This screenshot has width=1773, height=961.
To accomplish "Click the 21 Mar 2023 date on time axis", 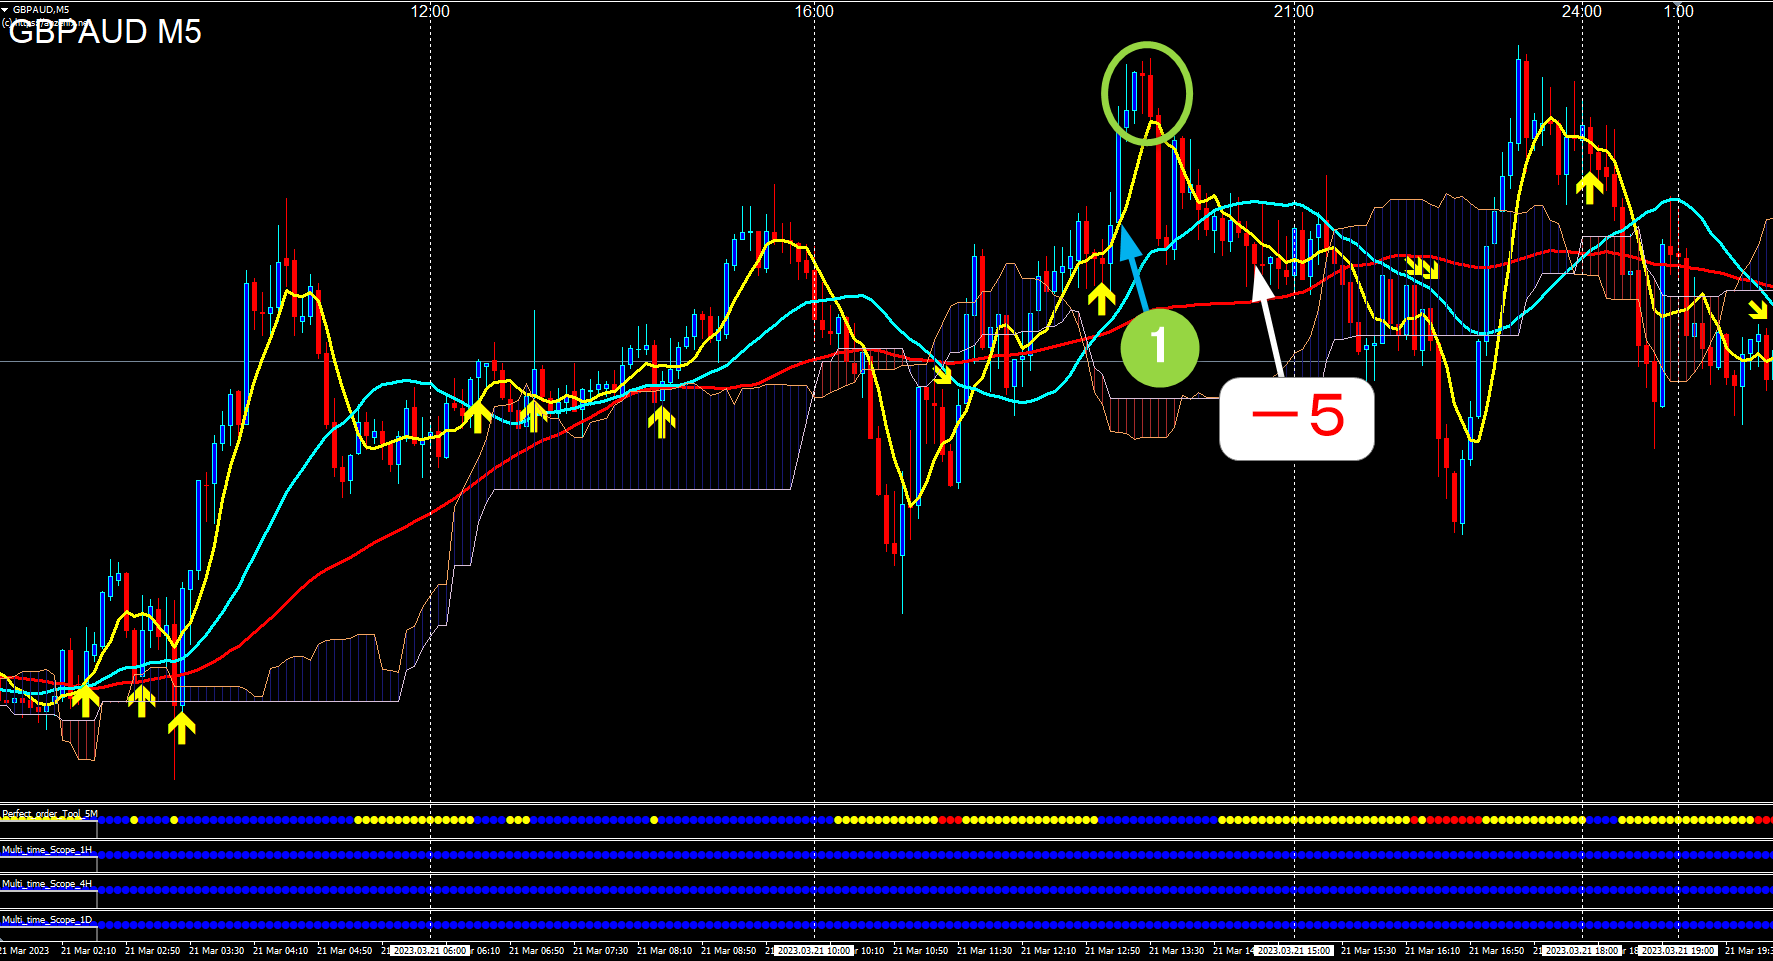I will [x=25, y=951].
